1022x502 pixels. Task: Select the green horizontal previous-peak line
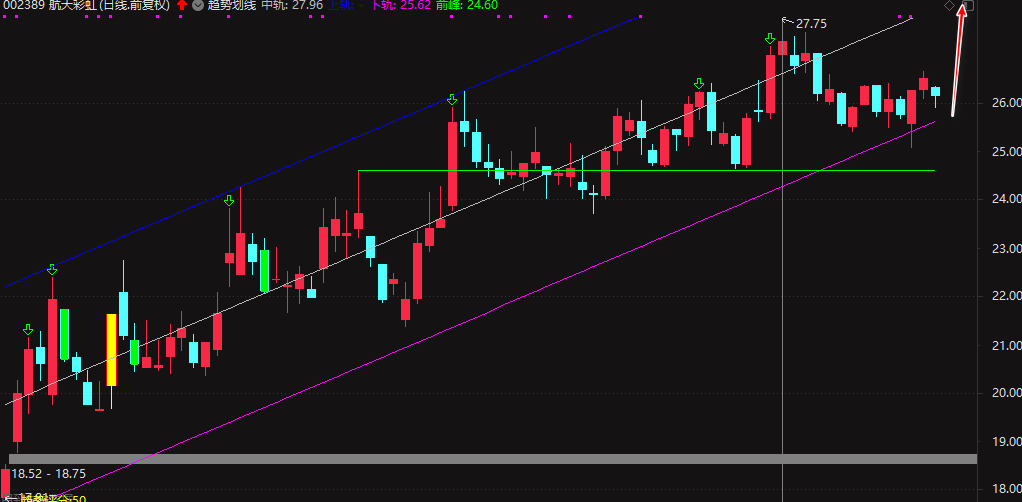(x=647, y=170)
